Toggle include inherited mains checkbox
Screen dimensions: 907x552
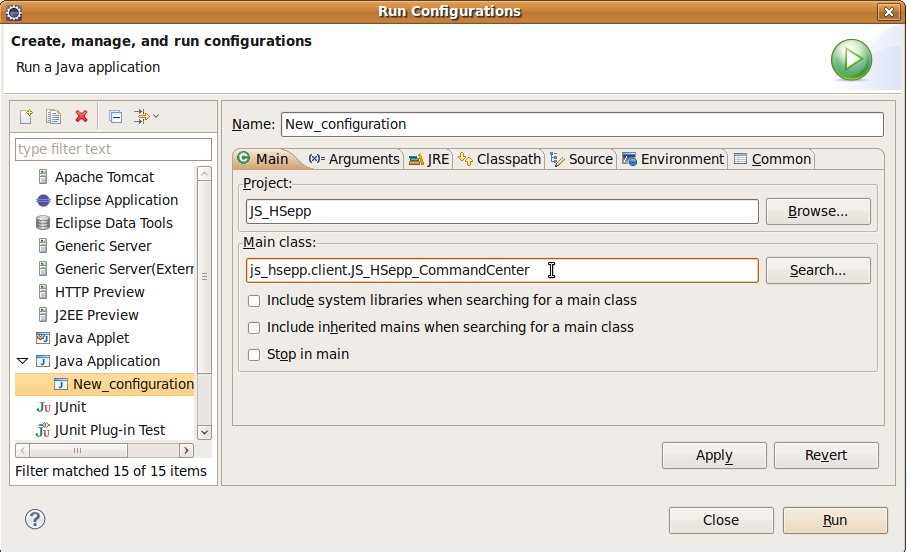(254, 327)
